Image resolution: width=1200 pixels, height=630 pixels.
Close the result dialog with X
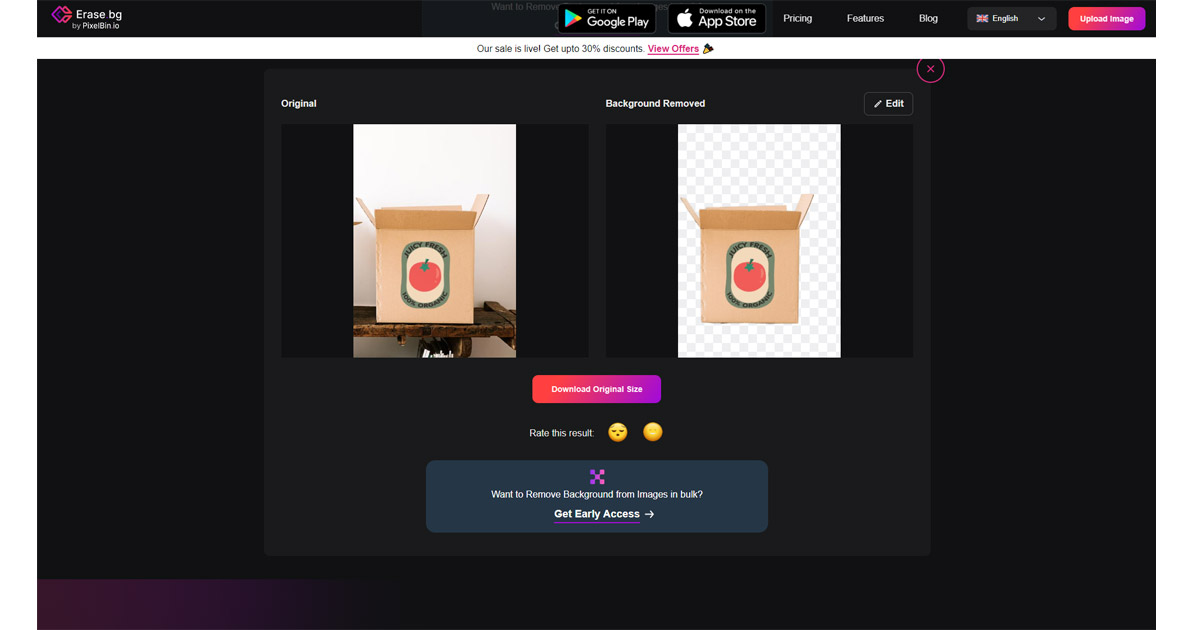click(x=930, y=69)
